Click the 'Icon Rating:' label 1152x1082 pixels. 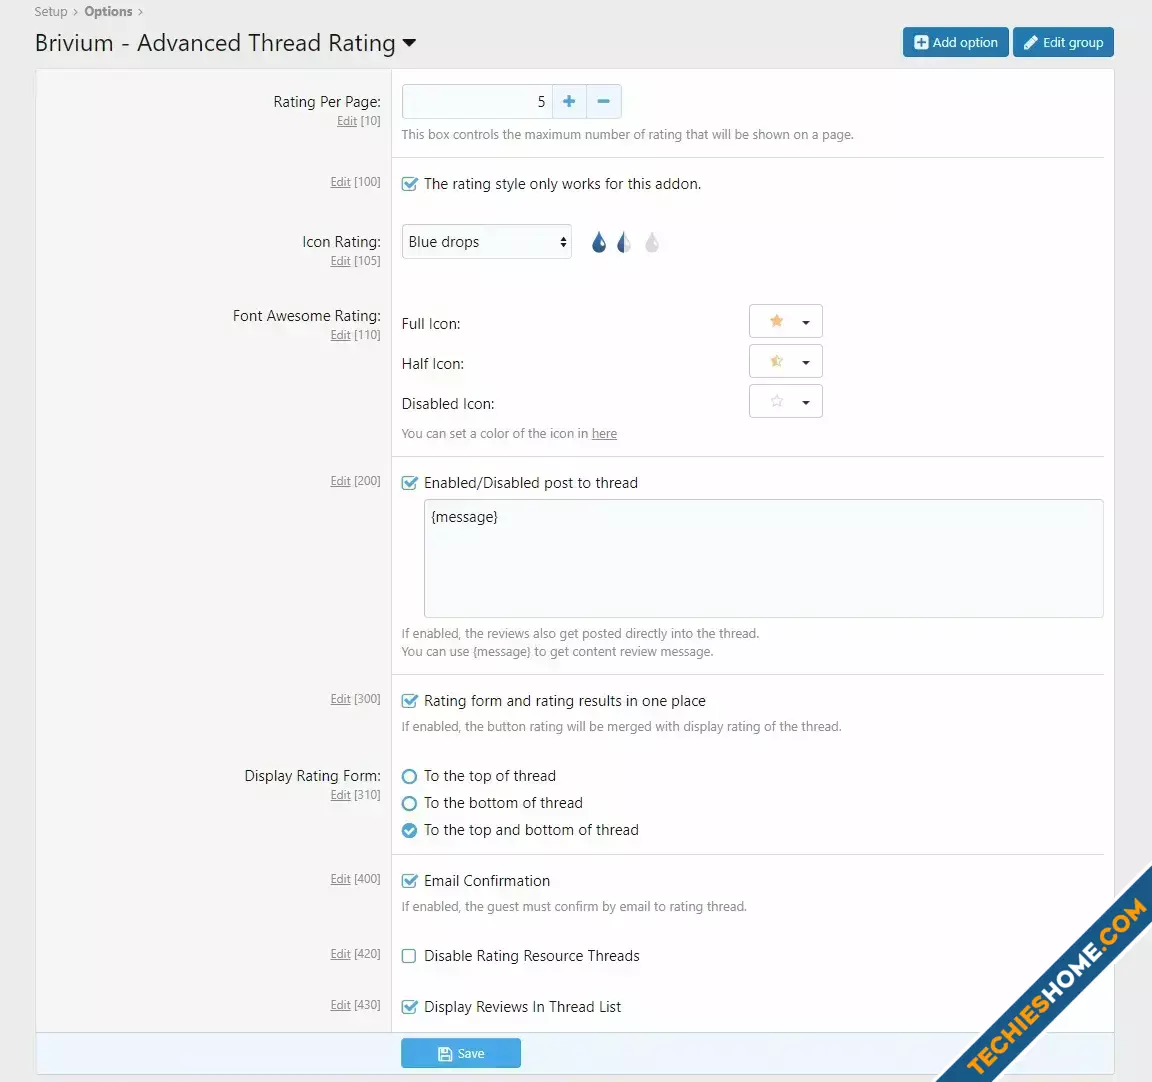[342, 242]
